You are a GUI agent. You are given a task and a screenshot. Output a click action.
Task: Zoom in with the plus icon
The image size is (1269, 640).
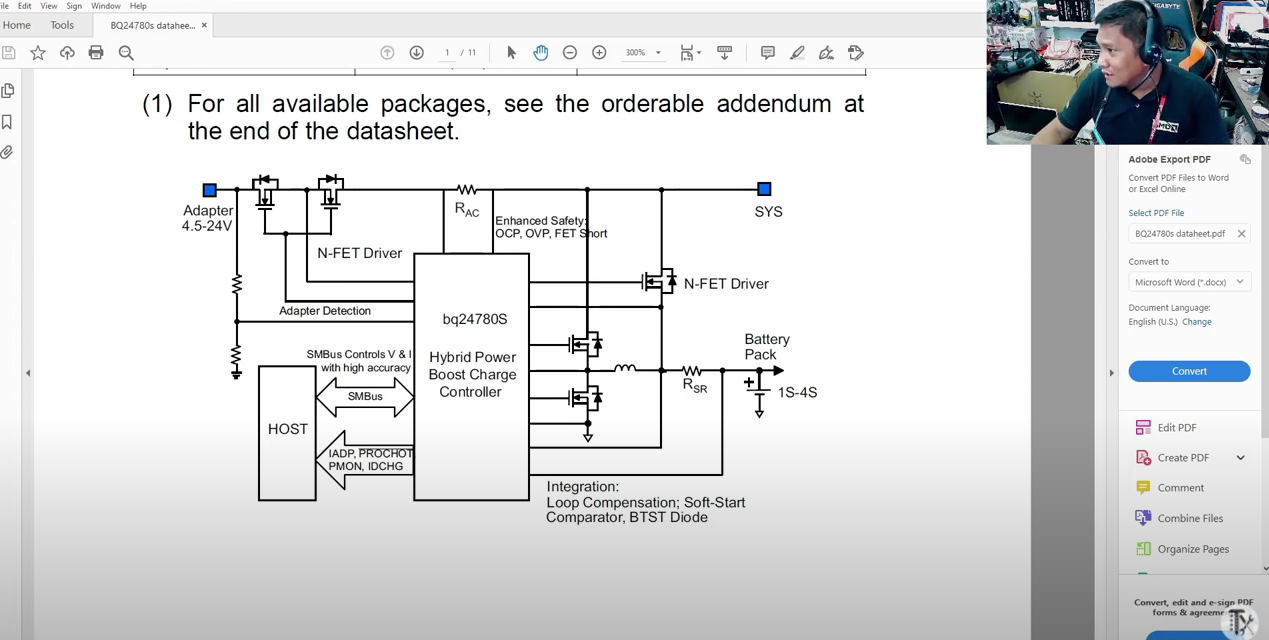pyautogui.click(x=599, y=53)
